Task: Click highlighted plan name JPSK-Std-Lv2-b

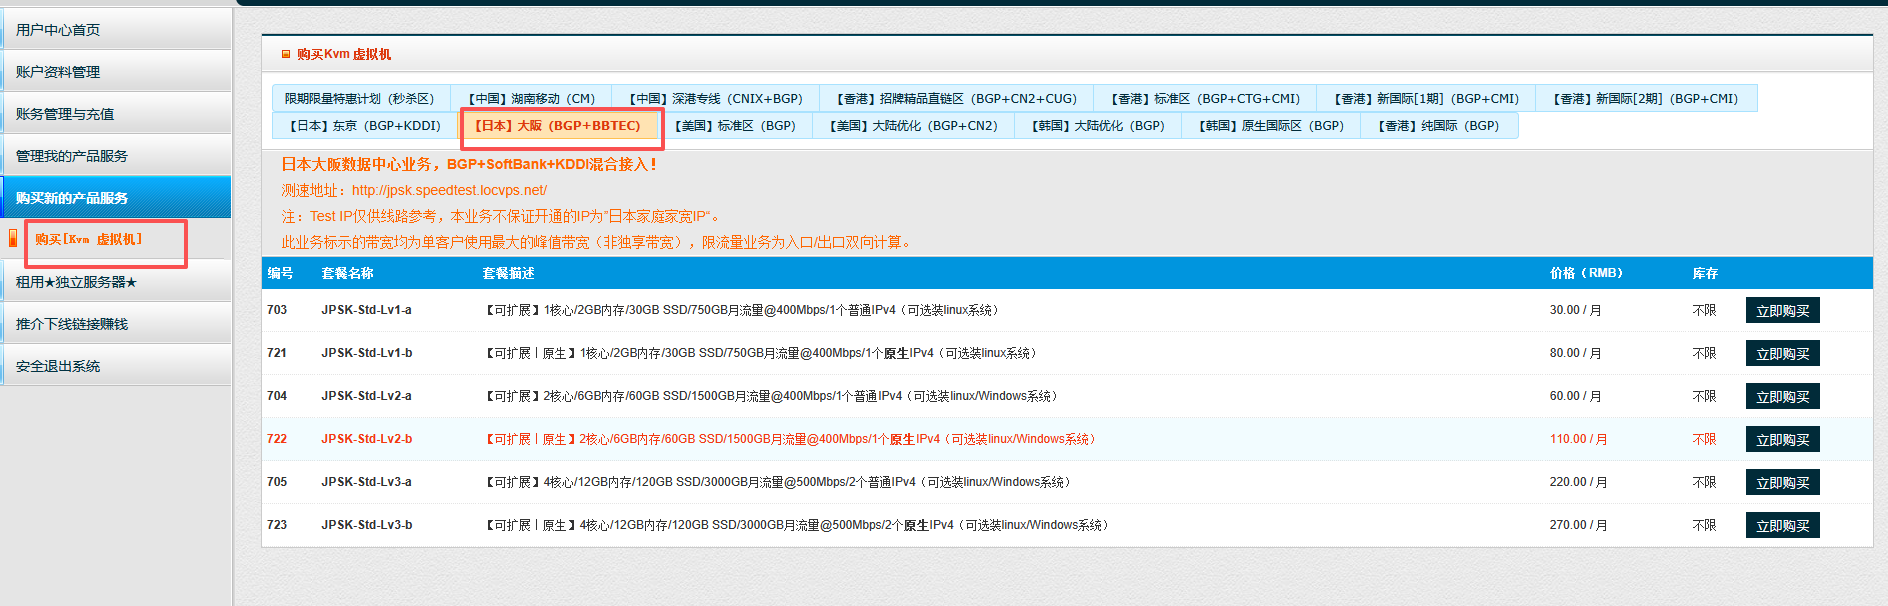Action: click(366, 439)
